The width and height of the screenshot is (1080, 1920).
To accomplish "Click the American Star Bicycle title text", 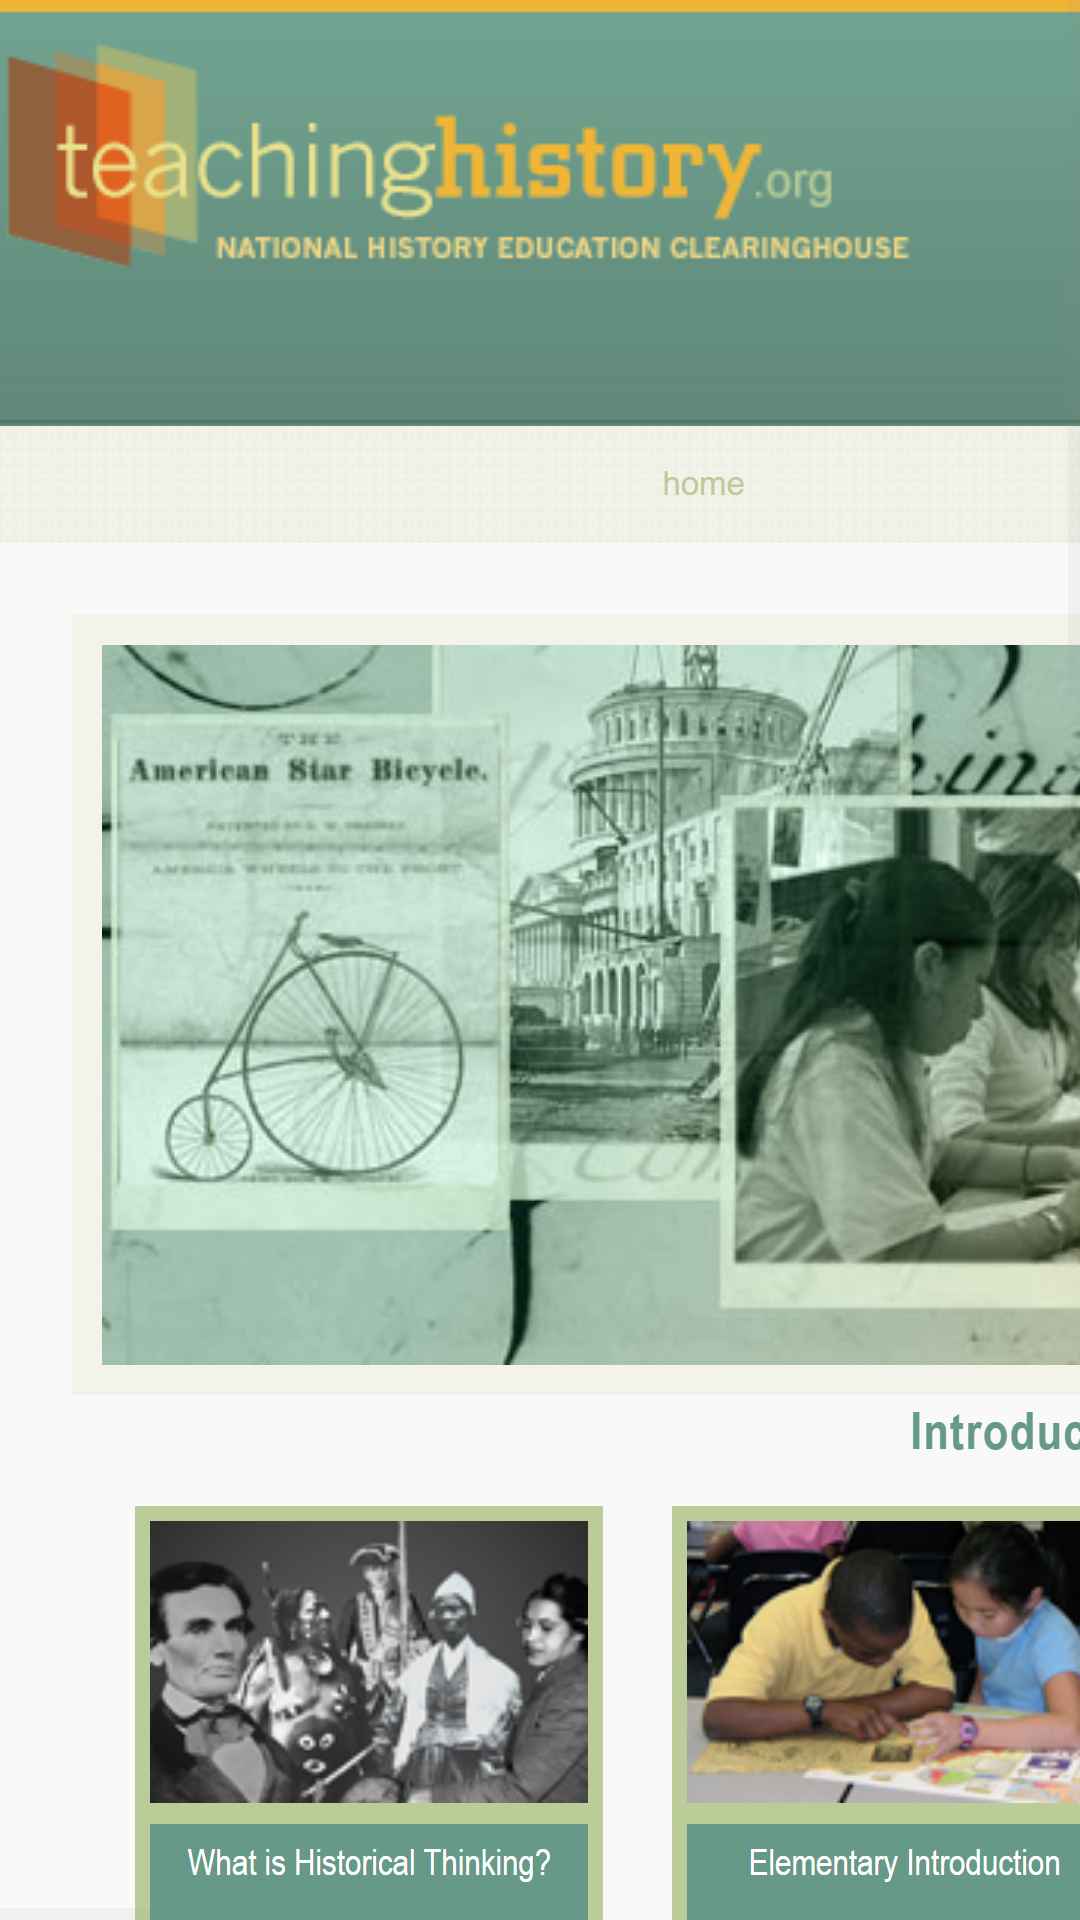I will tap(309, 770).
